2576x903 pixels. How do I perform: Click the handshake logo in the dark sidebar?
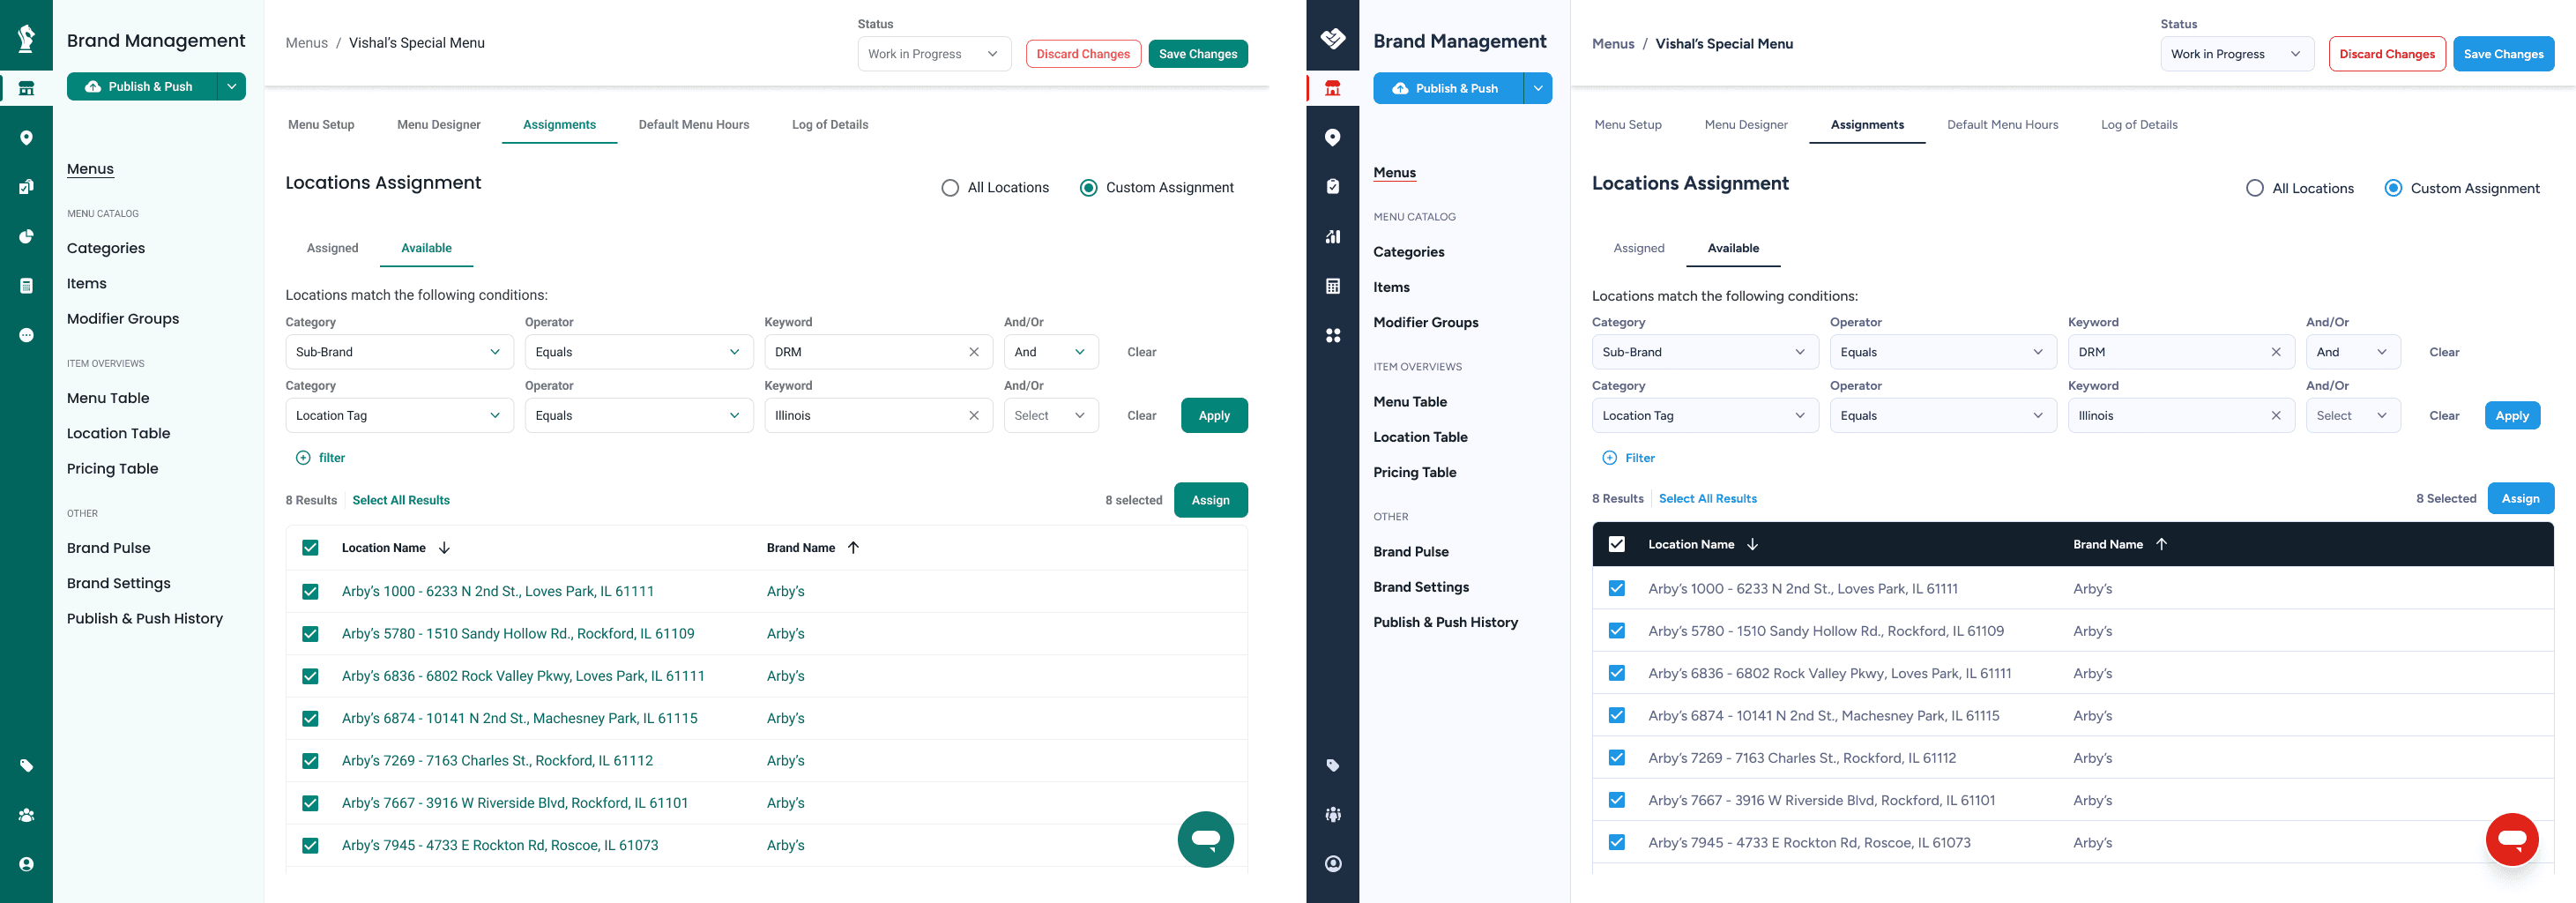tap(1333, 39)
